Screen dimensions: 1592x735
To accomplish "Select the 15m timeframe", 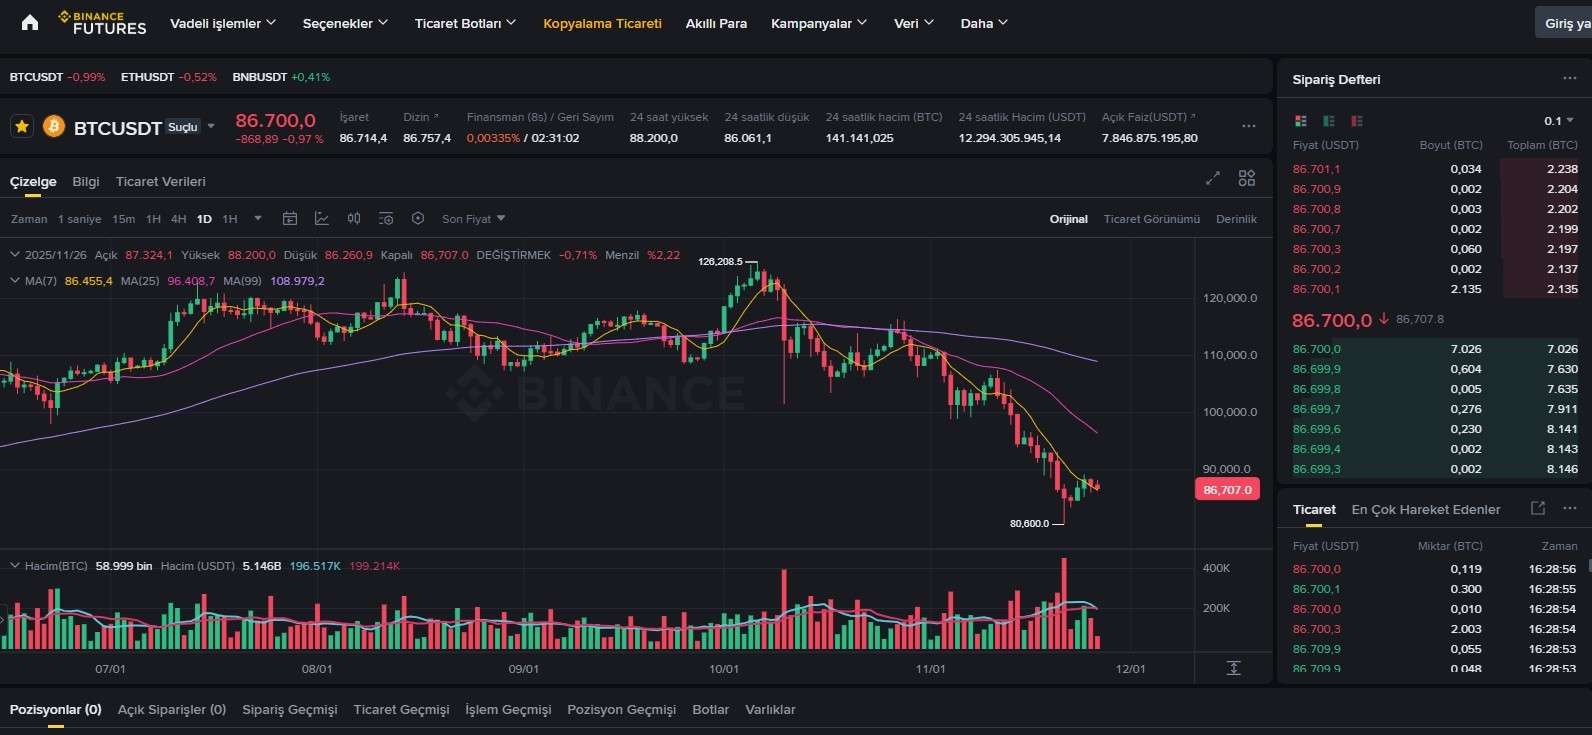I will click(123, 218).
